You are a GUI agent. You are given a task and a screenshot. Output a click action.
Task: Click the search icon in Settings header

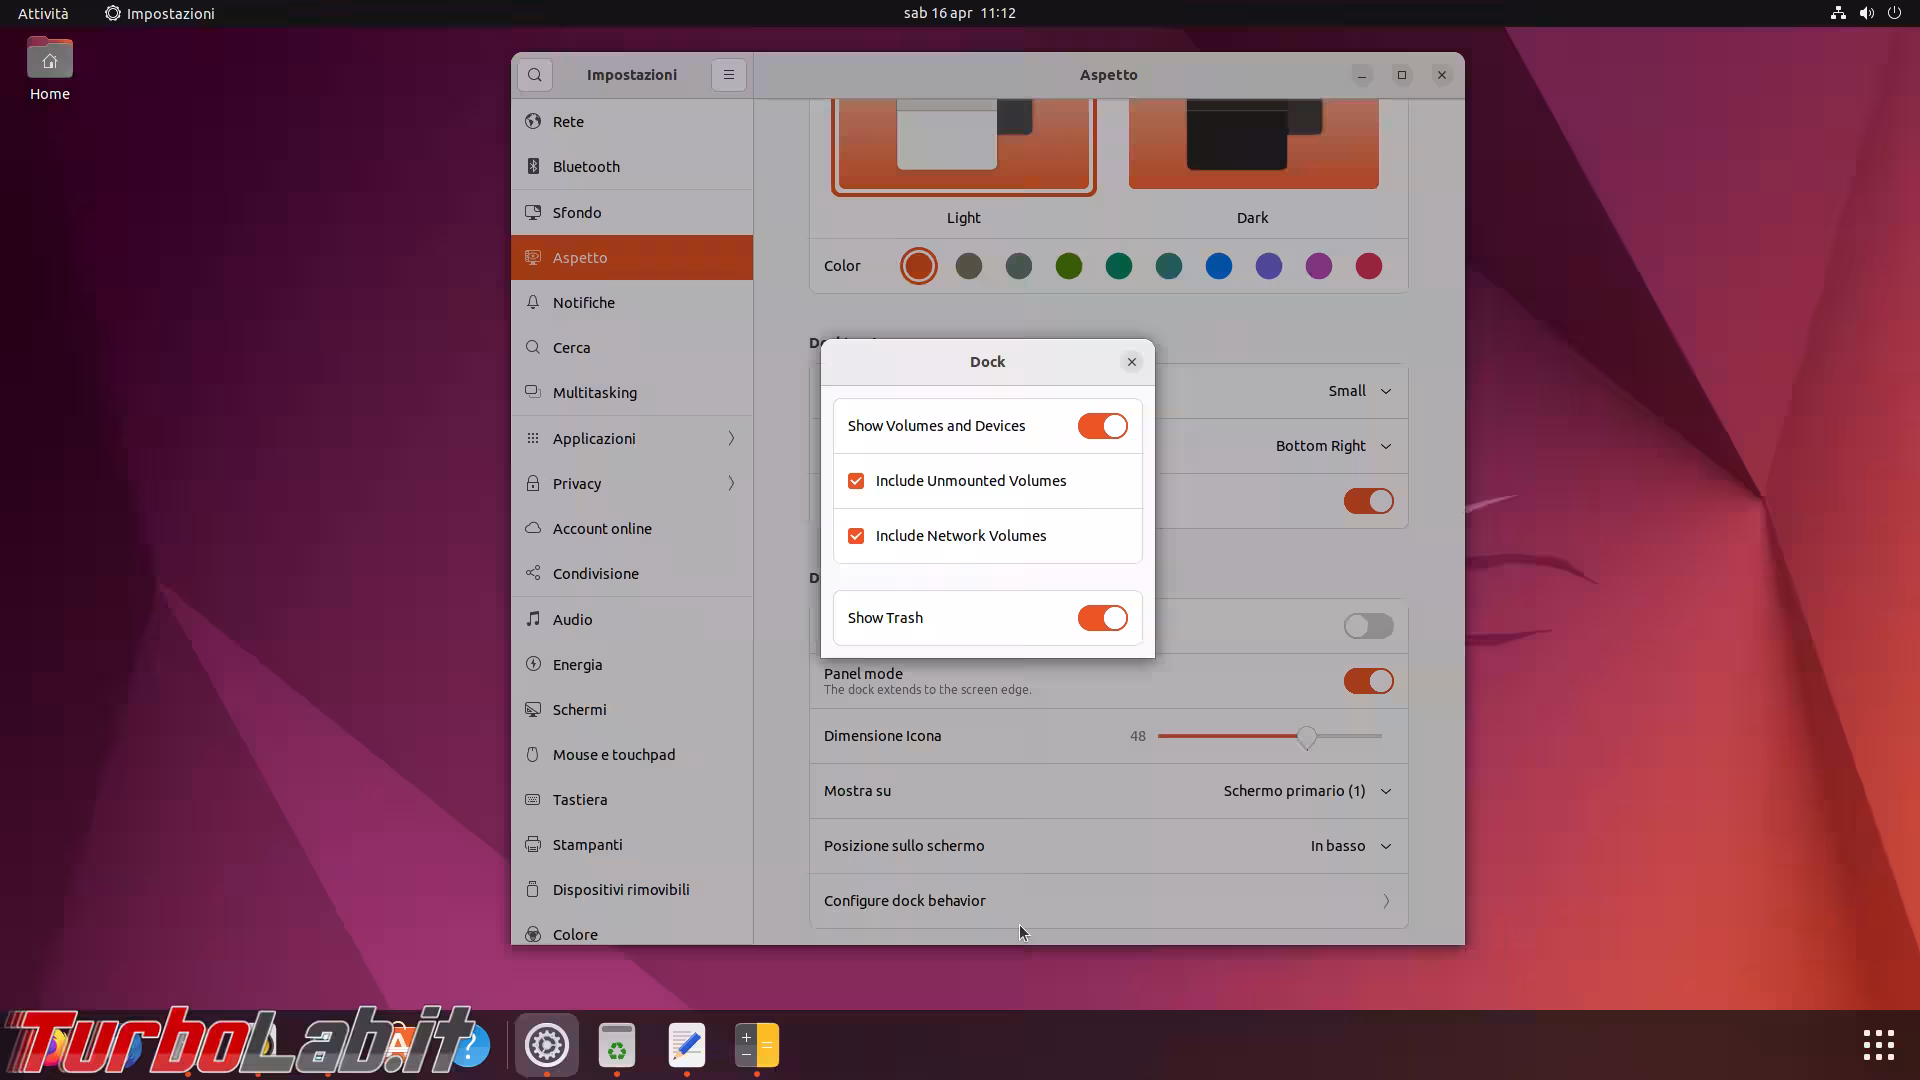tap(535, 75)
